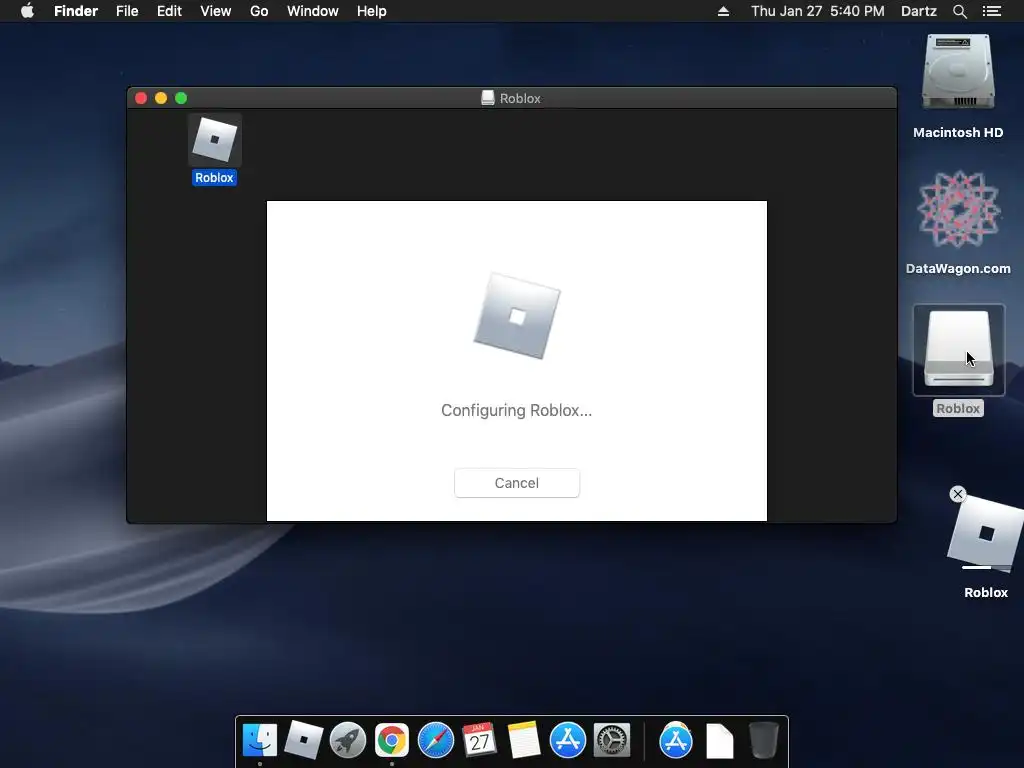This screenshot has width=1024, height=768.
Task: Open Notification Center list icon
Action: tap(992, 11)
